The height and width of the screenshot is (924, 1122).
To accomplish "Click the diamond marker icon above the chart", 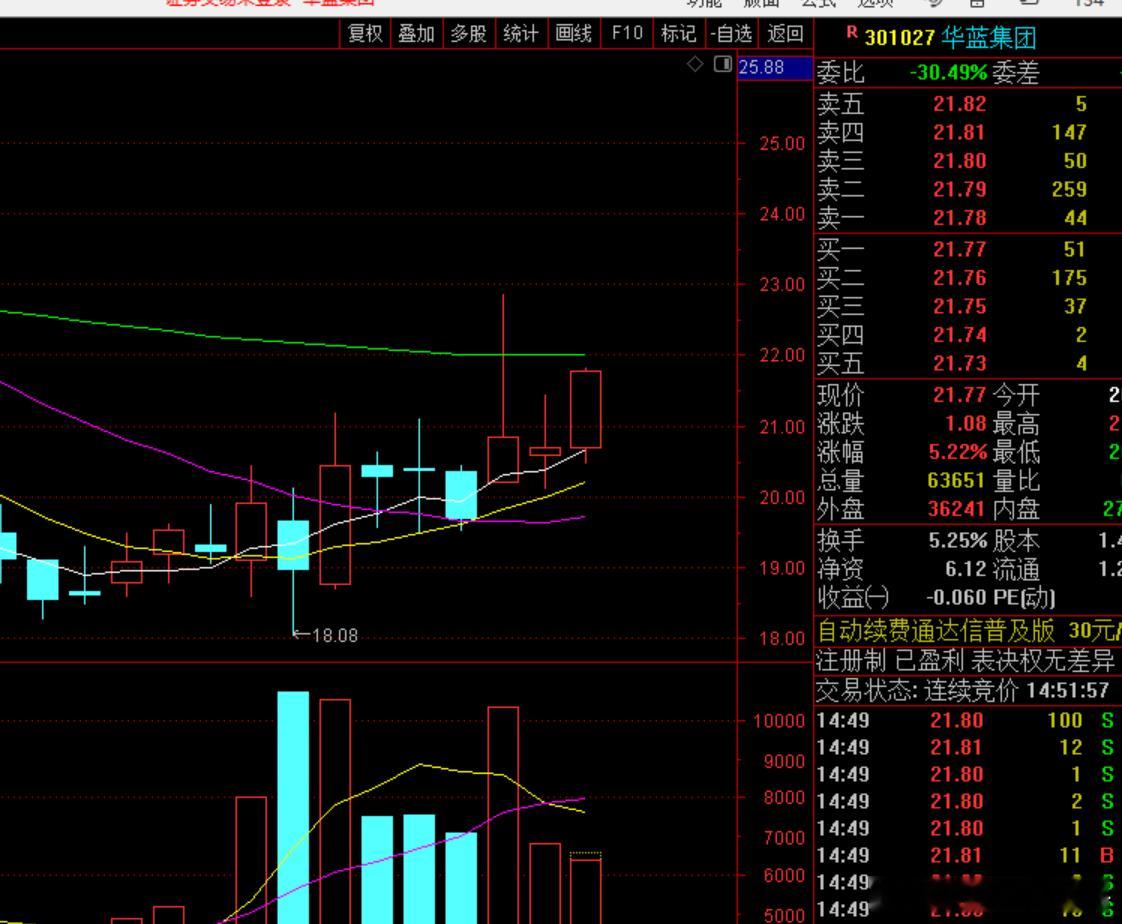I will coord(695,64).
